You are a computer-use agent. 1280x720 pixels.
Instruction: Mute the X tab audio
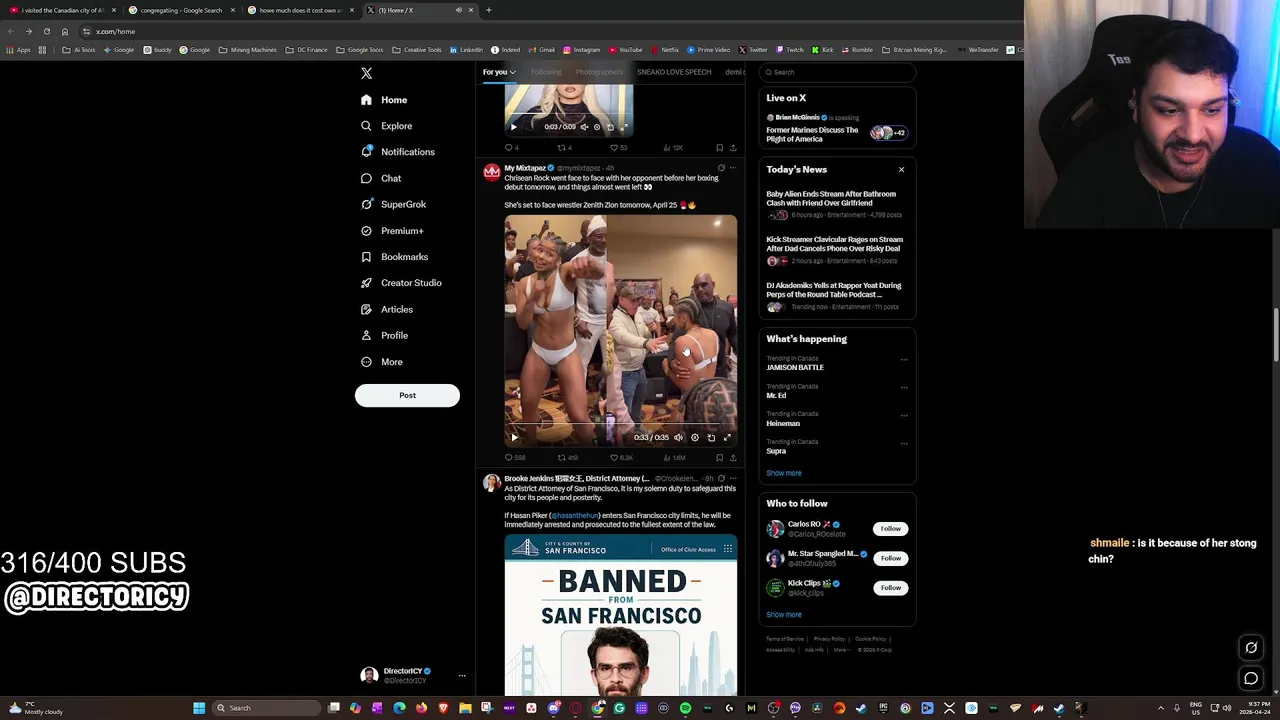point(459,10)
